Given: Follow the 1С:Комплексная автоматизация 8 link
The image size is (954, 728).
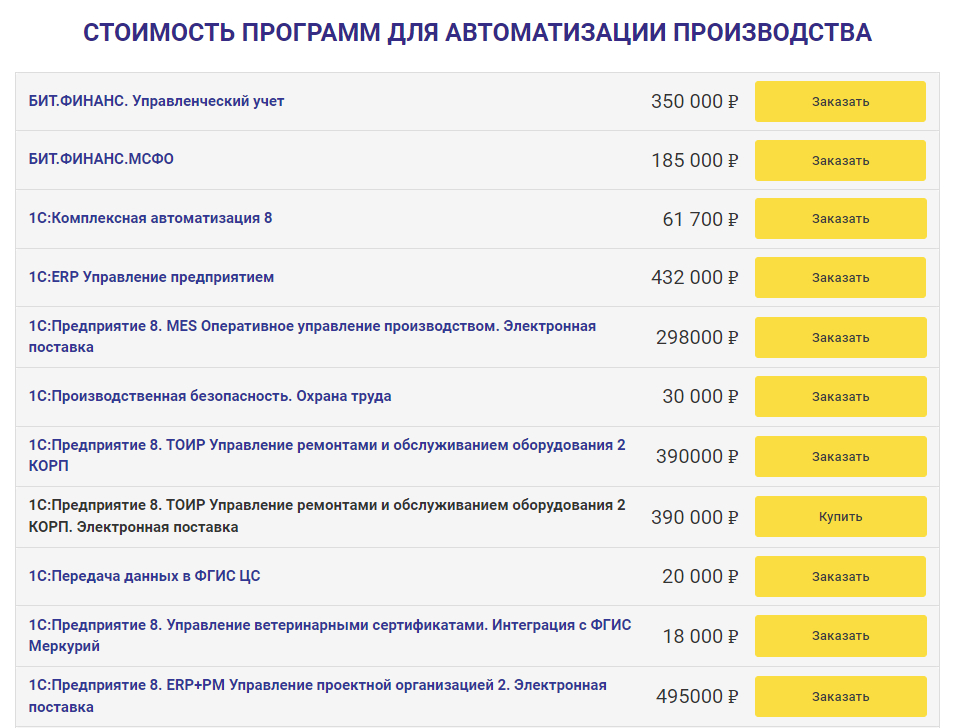Looking at the screenshot, I should [151, 218].
